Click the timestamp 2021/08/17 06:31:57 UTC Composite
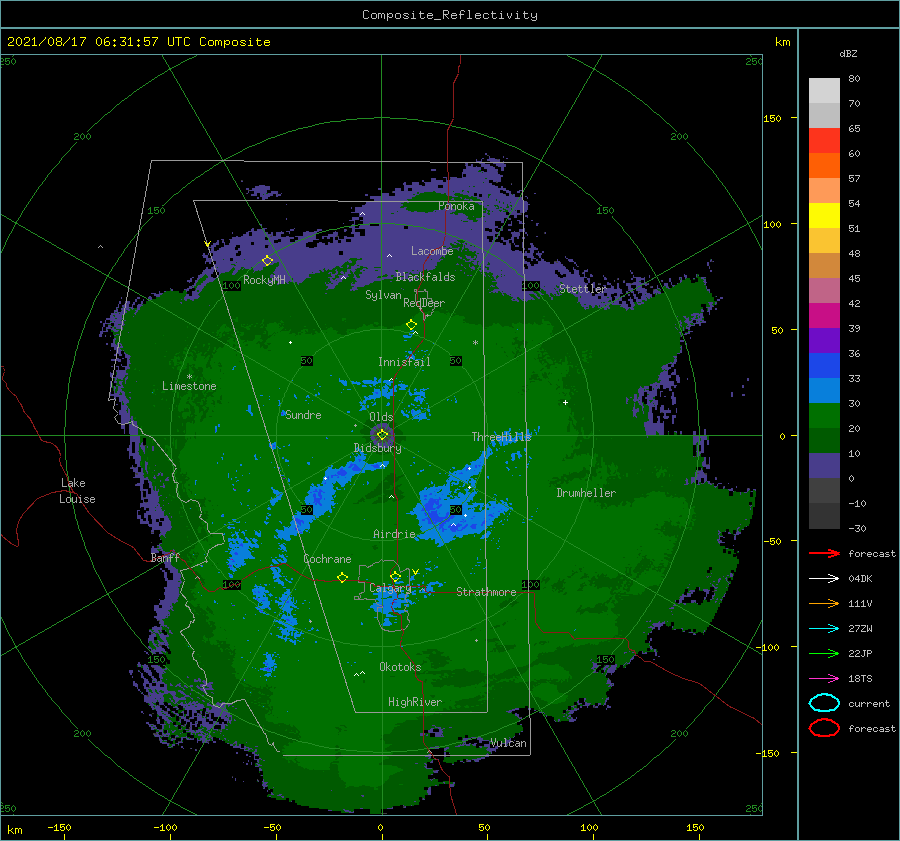The height and width of the screenshot is (841, 900). pos(138,42)
